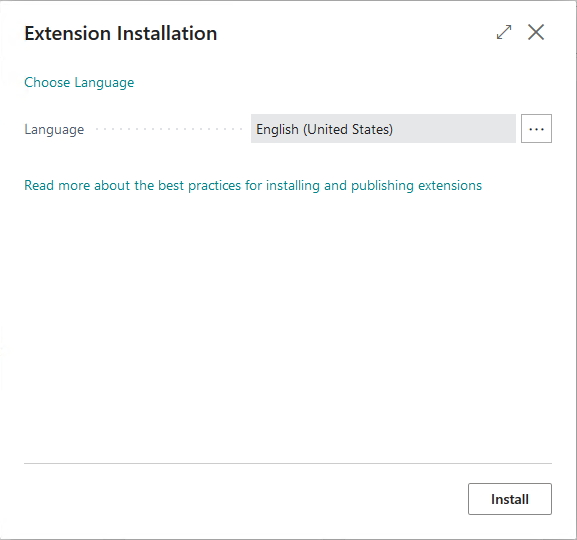Image resolution: width=577 pixels, height=540 pixels.
Task: Click the dotted leader beside Language label
Action: point(169,129)
